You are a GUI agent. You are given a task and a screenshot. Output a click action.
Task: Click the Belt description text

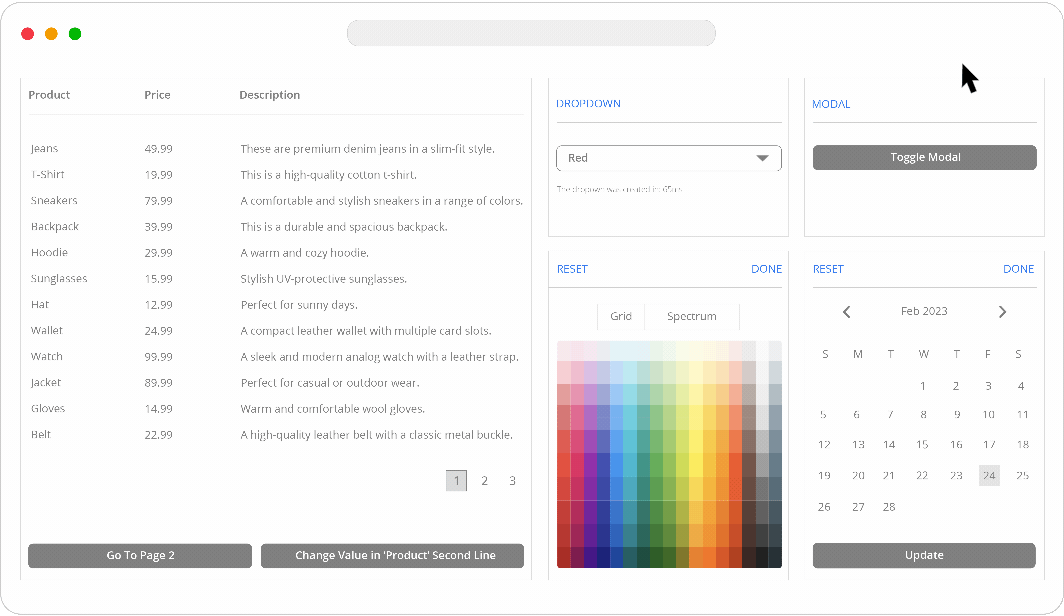377,435
